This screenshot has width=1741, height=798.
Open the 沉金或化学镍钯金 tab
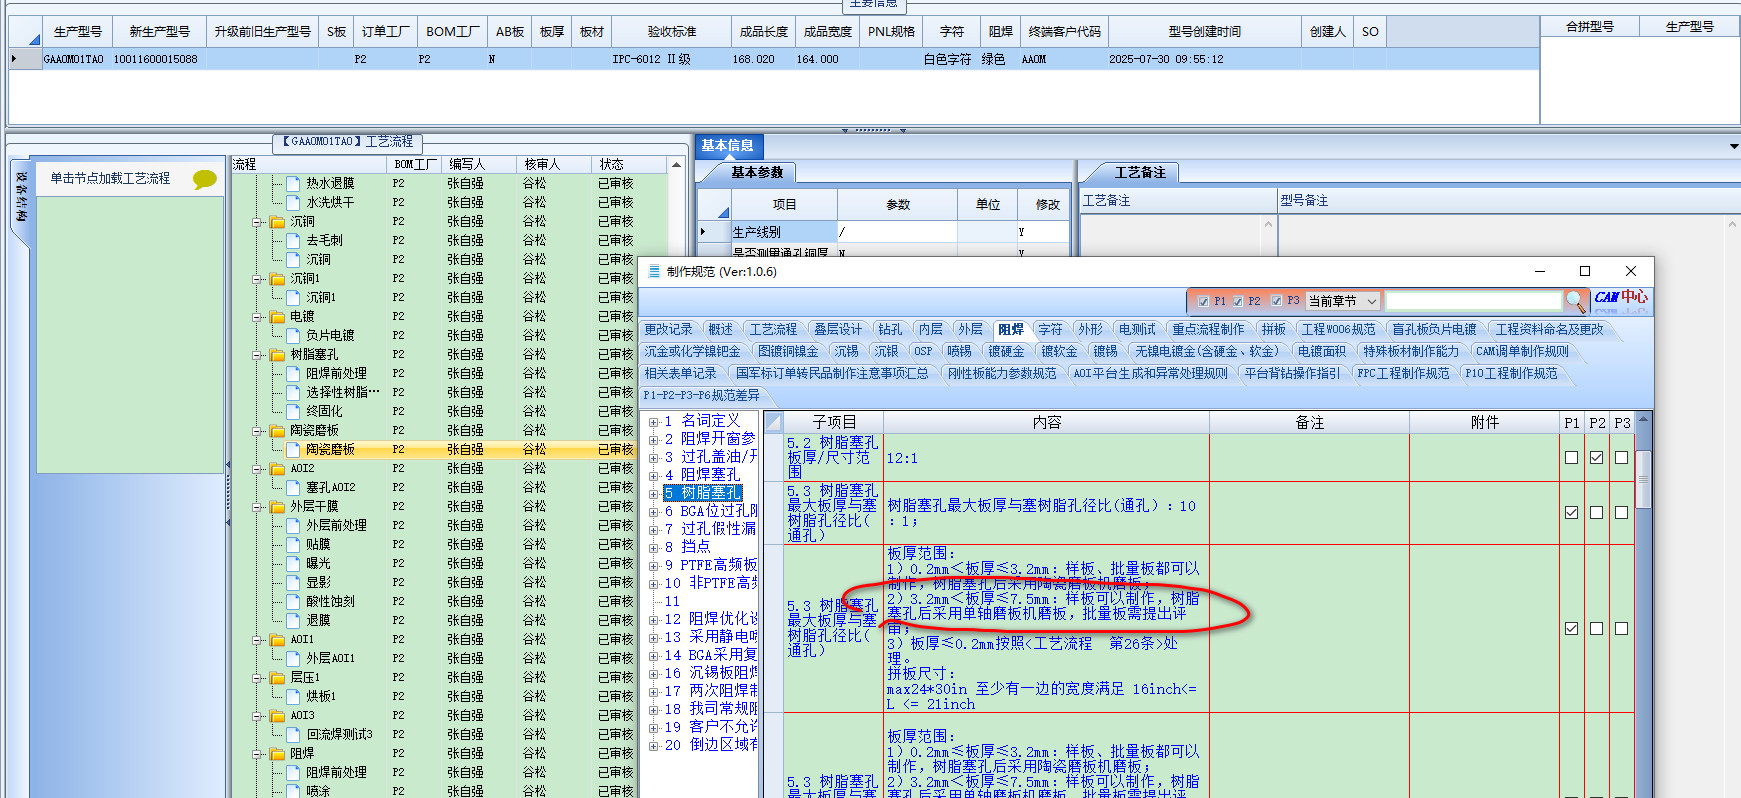click(x=692, y=351)
